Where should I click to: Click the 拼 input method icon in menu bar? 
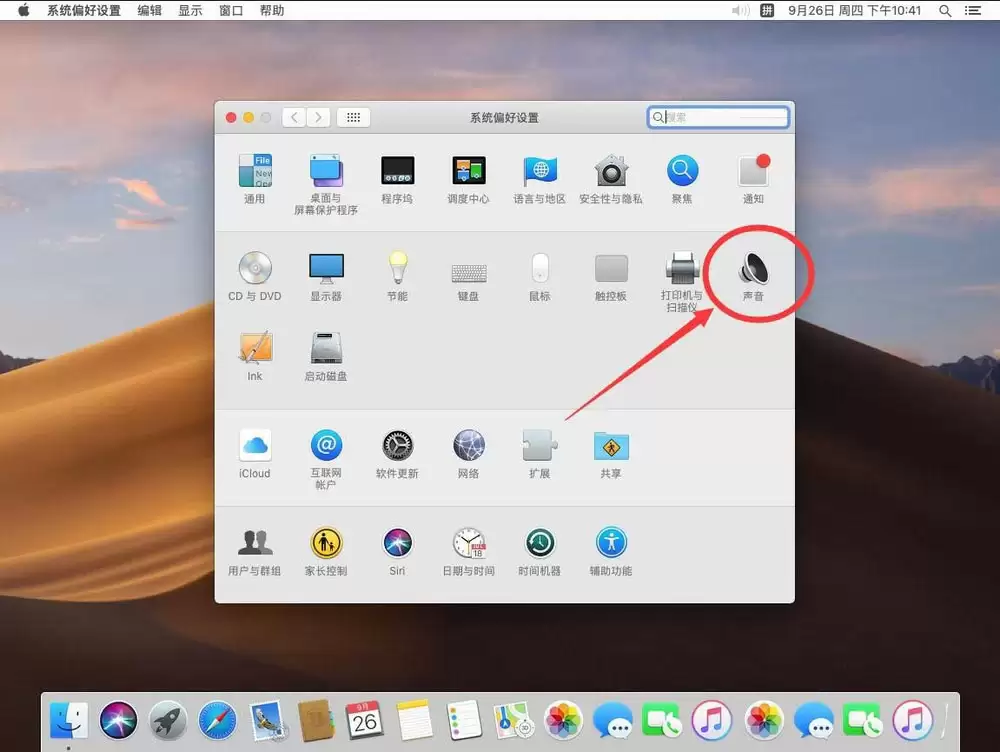pos(767,10)
